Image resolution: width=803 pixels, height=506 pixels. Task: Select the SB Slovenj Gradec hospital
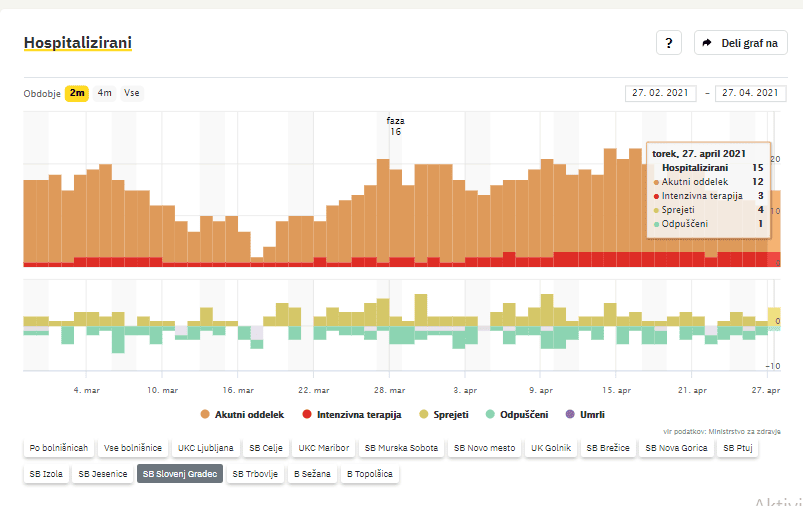coord(180,474)
